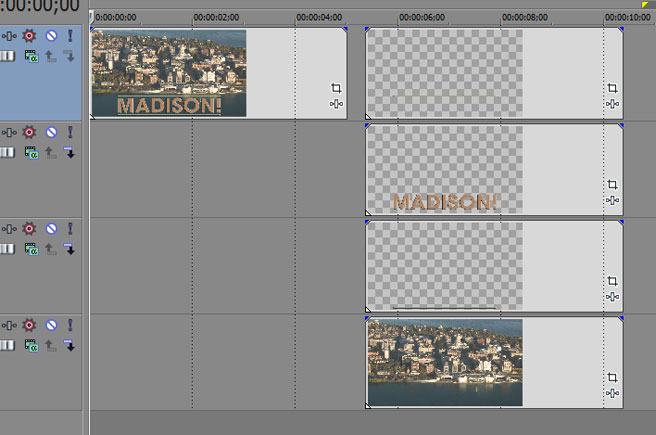Click Make Compositing Child on first track

(x=70, y=56)
